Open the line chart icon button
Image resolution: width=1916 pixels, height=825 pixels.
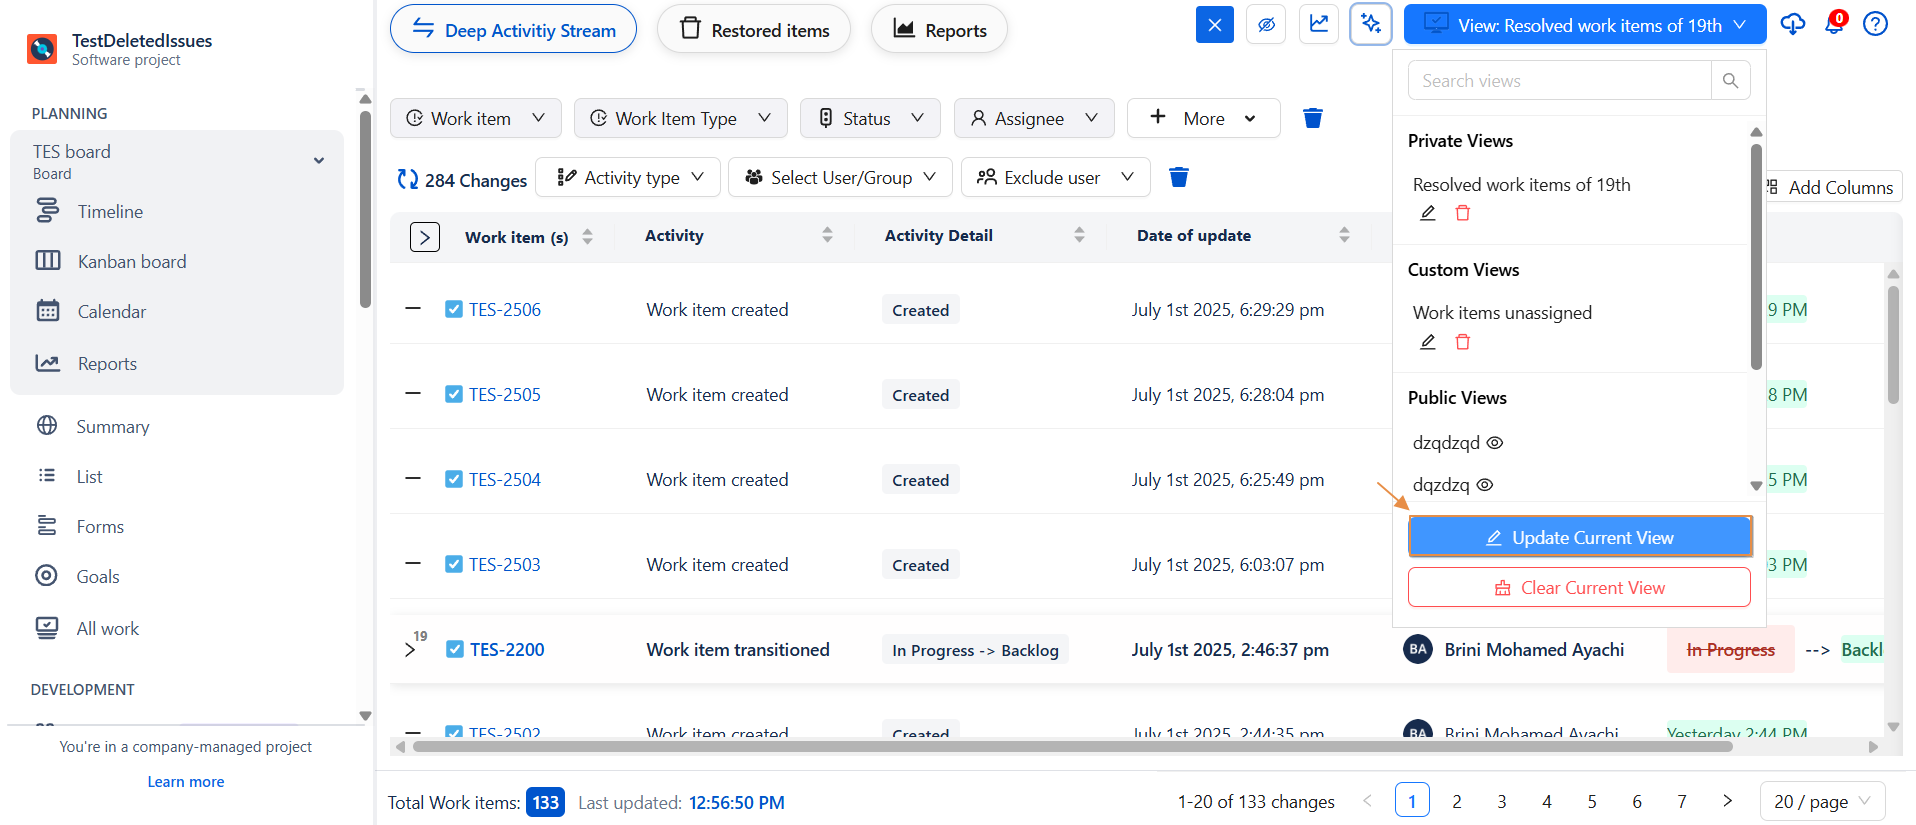pos(1319,24)
